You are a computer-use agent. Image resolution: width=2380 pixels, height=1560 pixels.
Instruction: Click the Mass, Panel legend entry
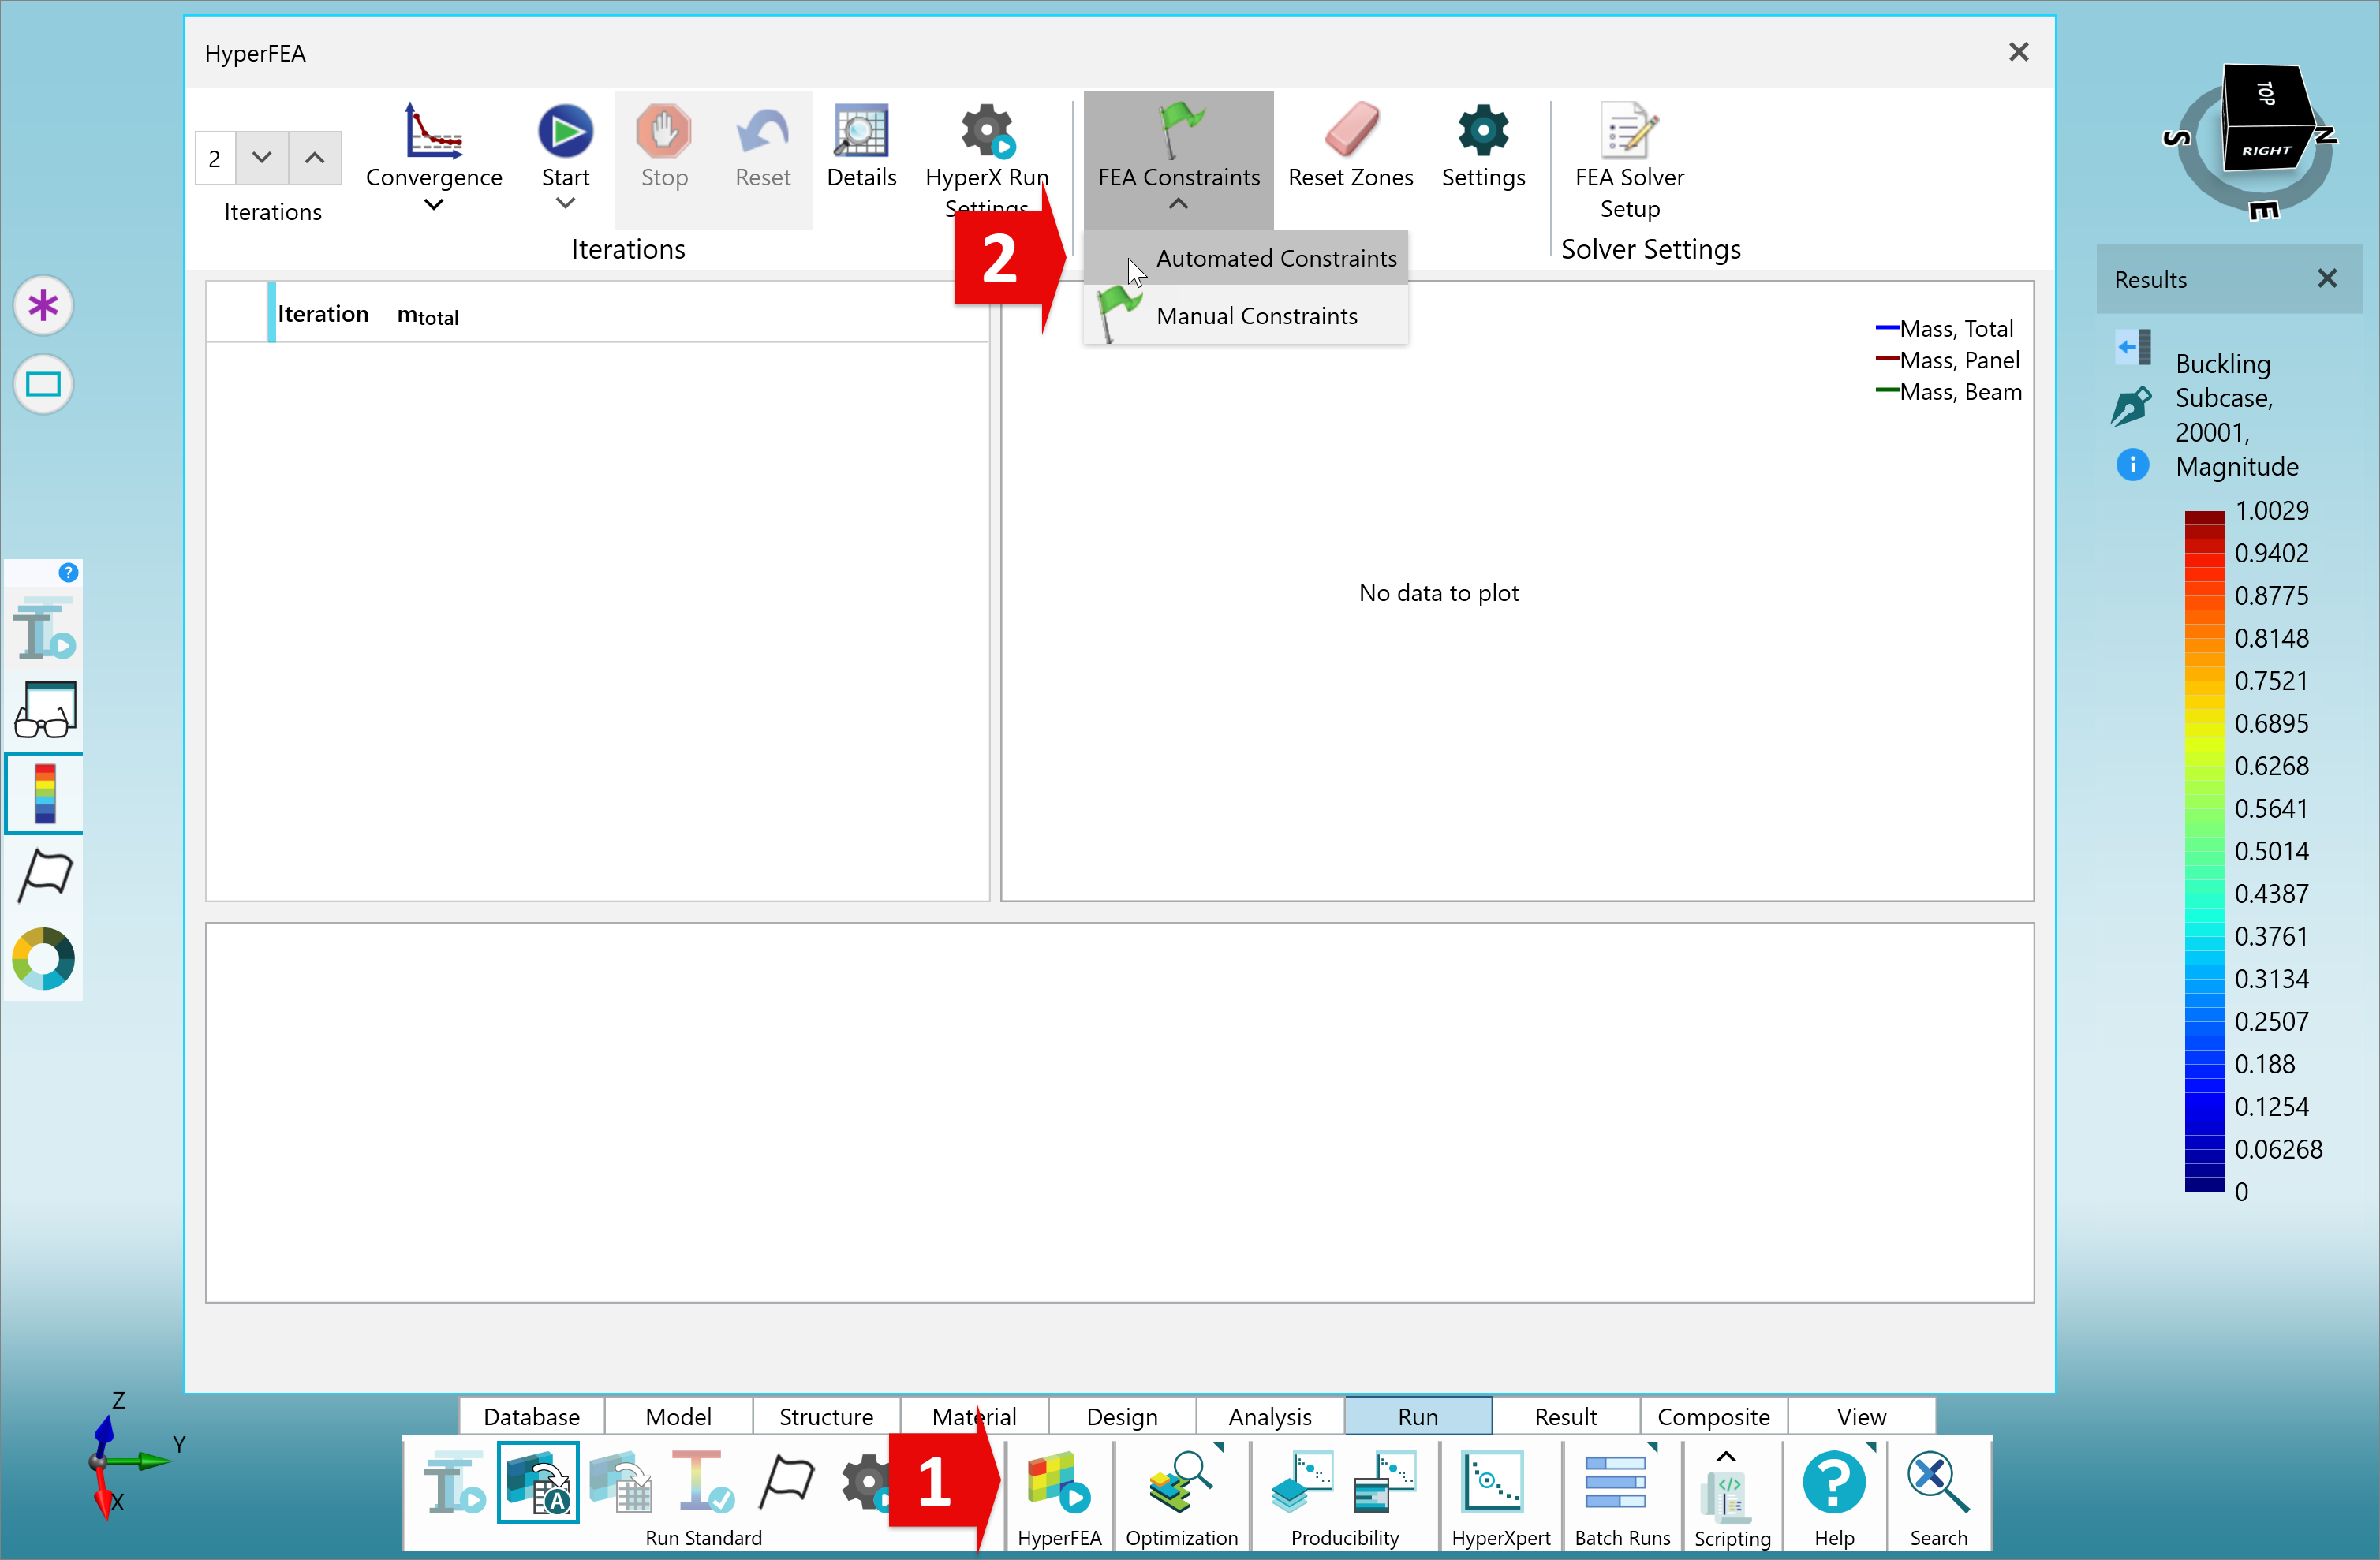coord(1948,360)
